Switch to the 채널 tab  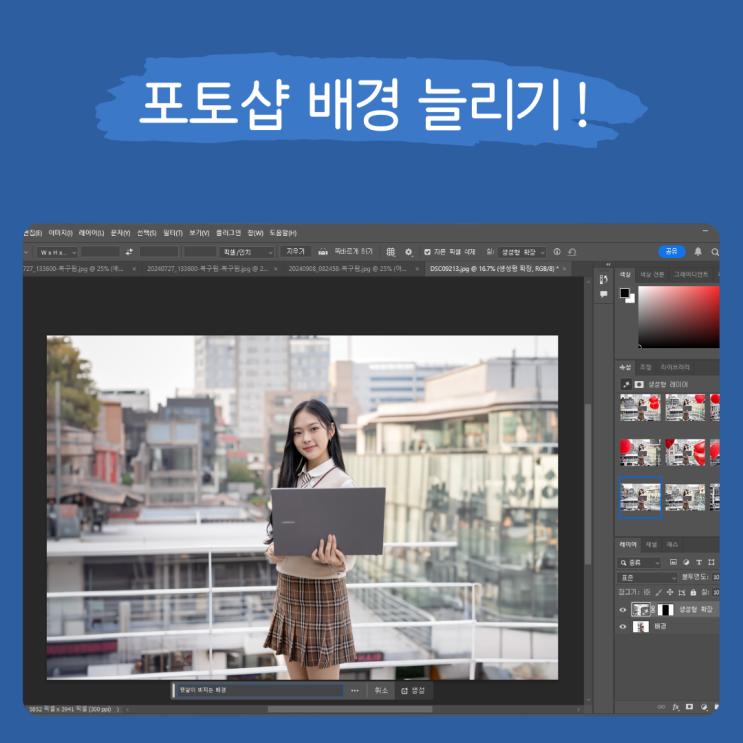[651, 545]
